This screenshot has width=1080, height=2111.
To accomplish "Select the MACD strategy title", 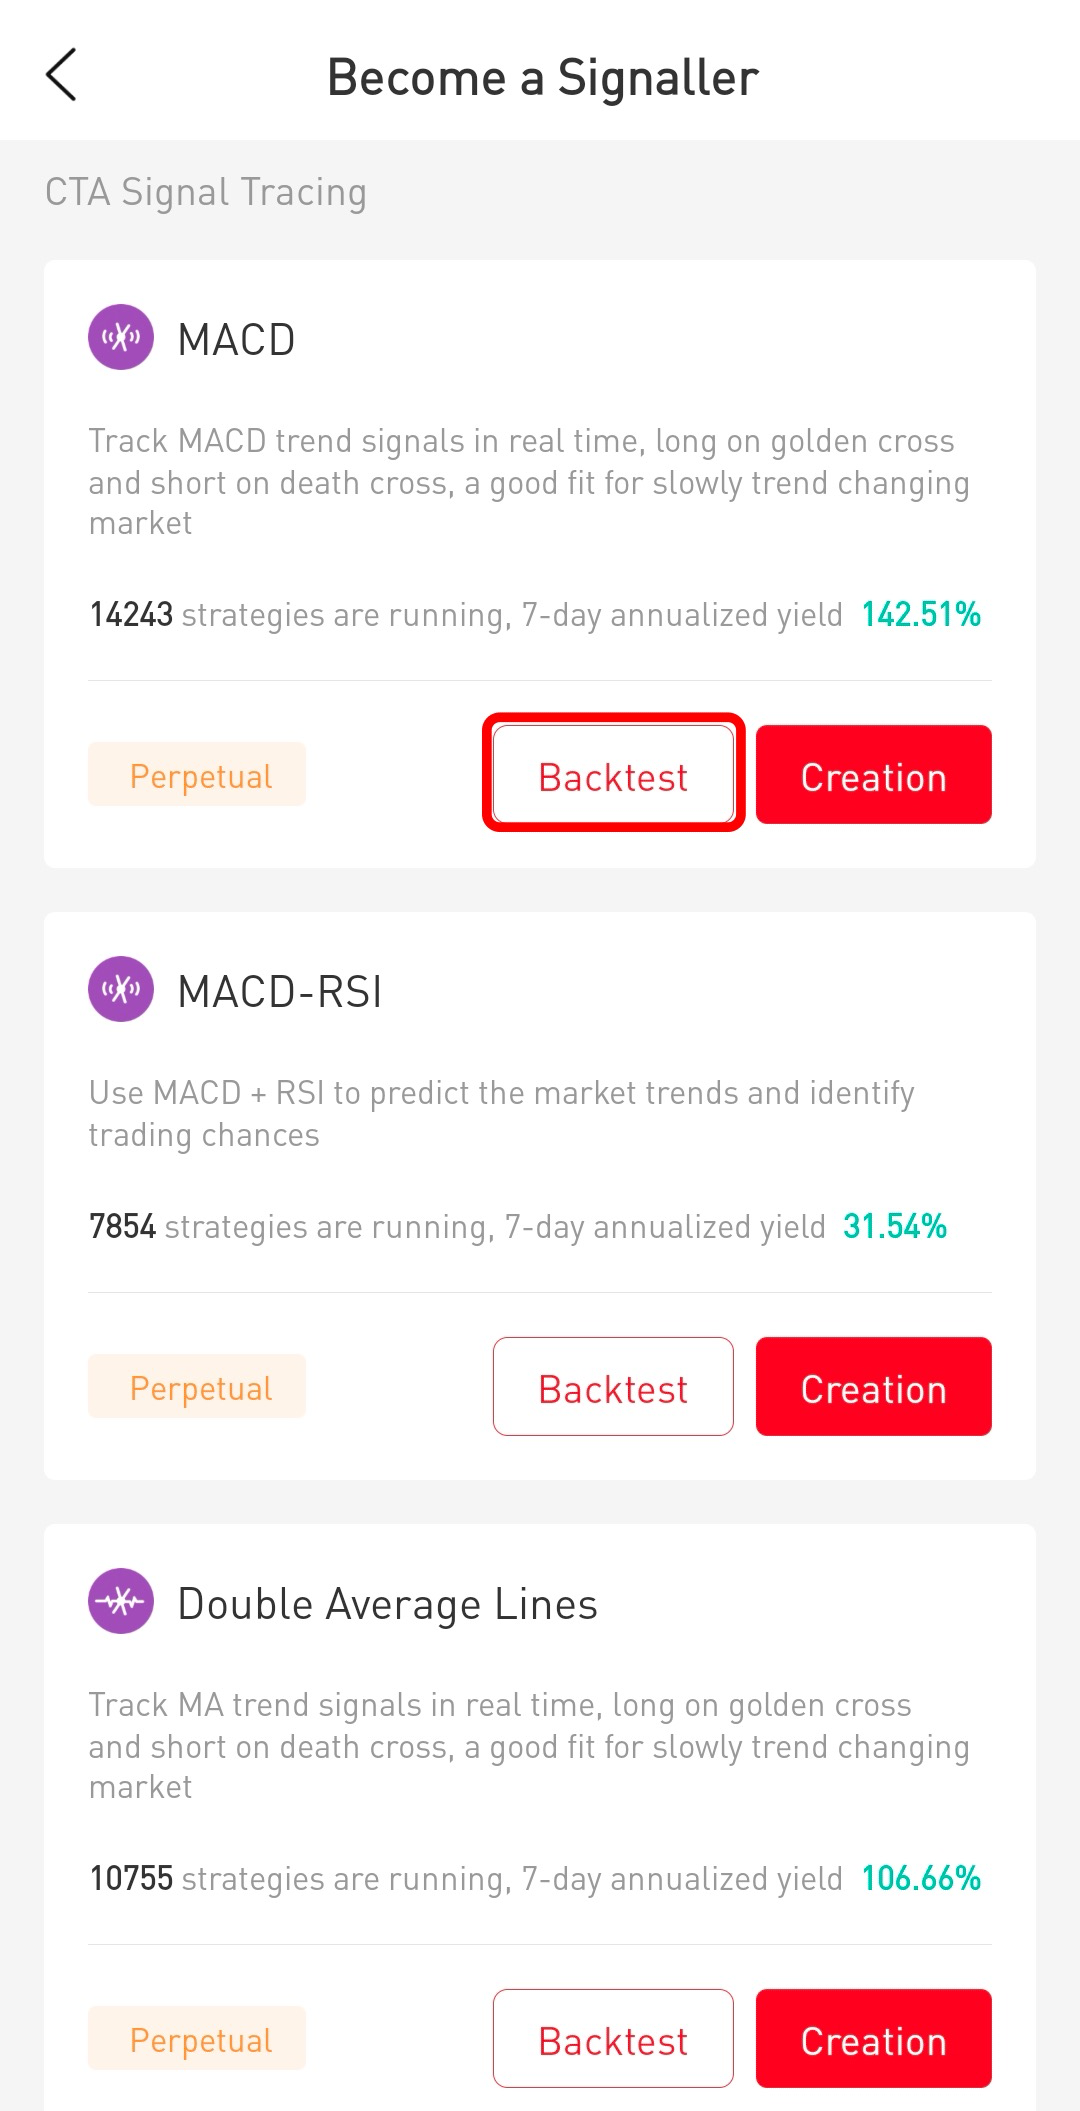I will point(236,340).
